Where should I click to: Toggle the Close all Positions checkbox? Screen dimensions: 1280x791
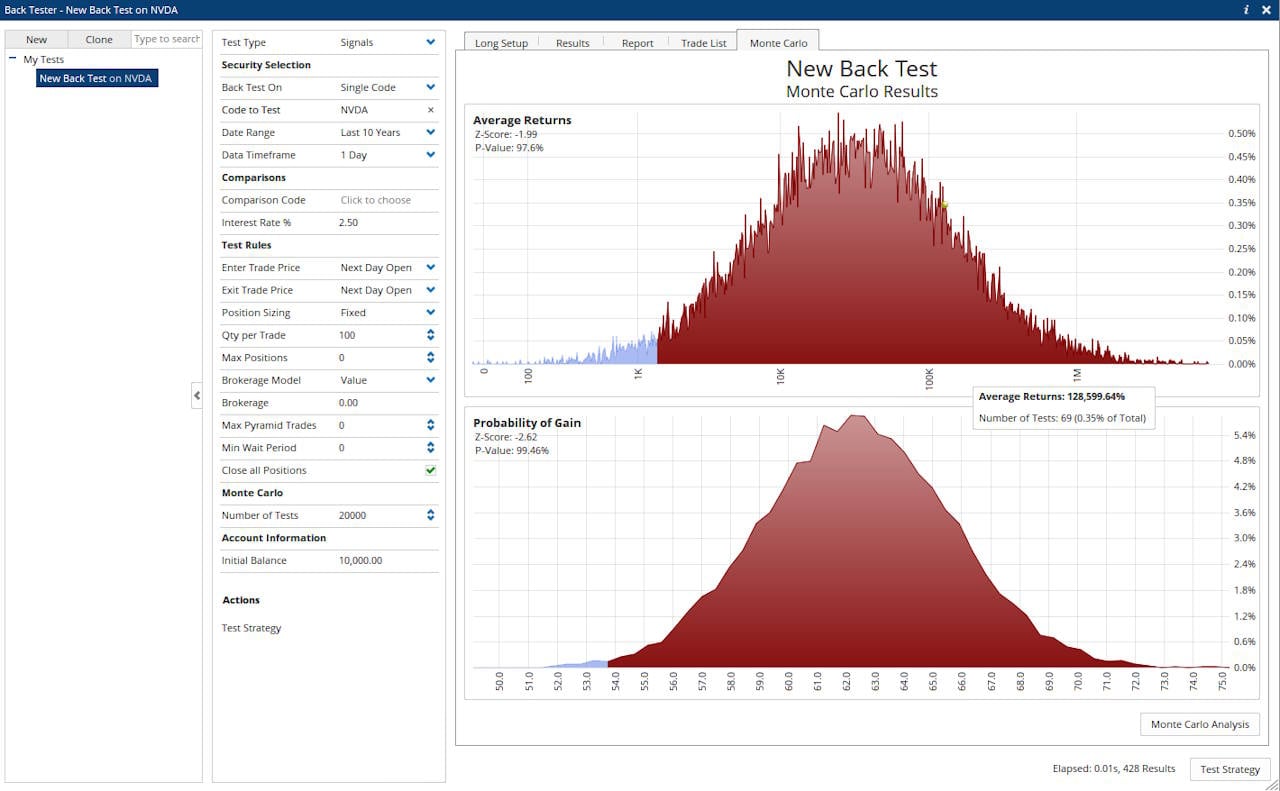(x=431, y=470)
